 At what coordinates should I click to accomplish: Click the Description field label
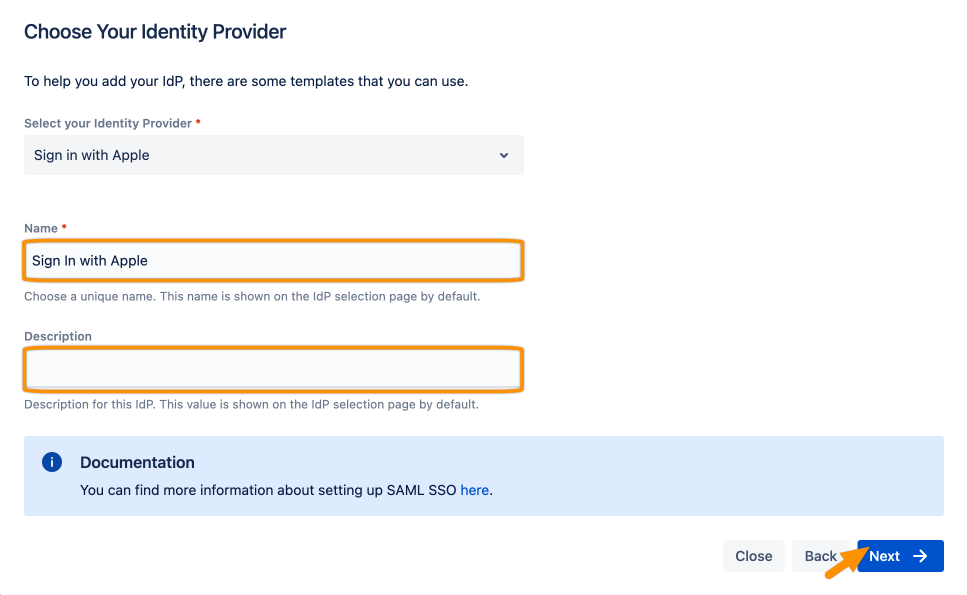[x=58, y=336]
